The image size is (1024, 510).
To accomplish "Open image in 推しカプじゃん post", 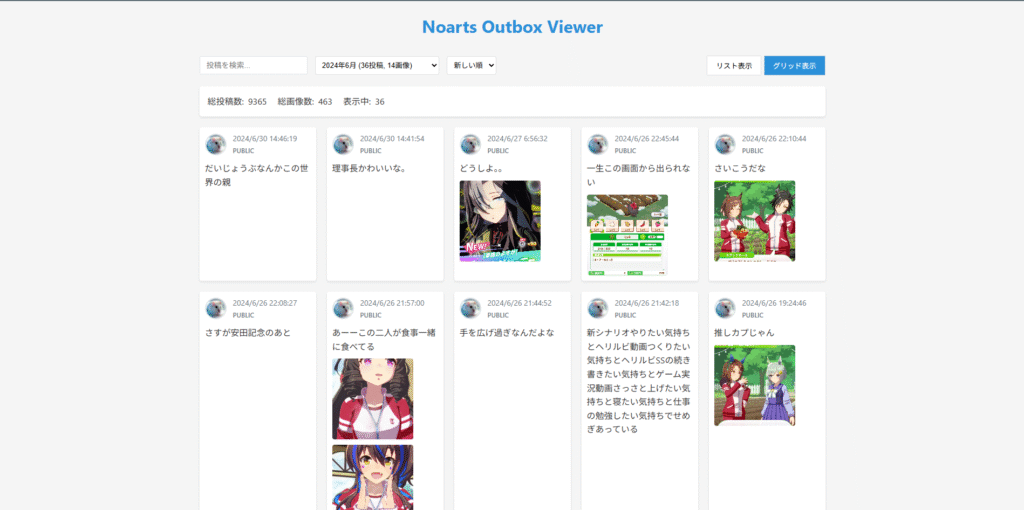I will 754,385.
